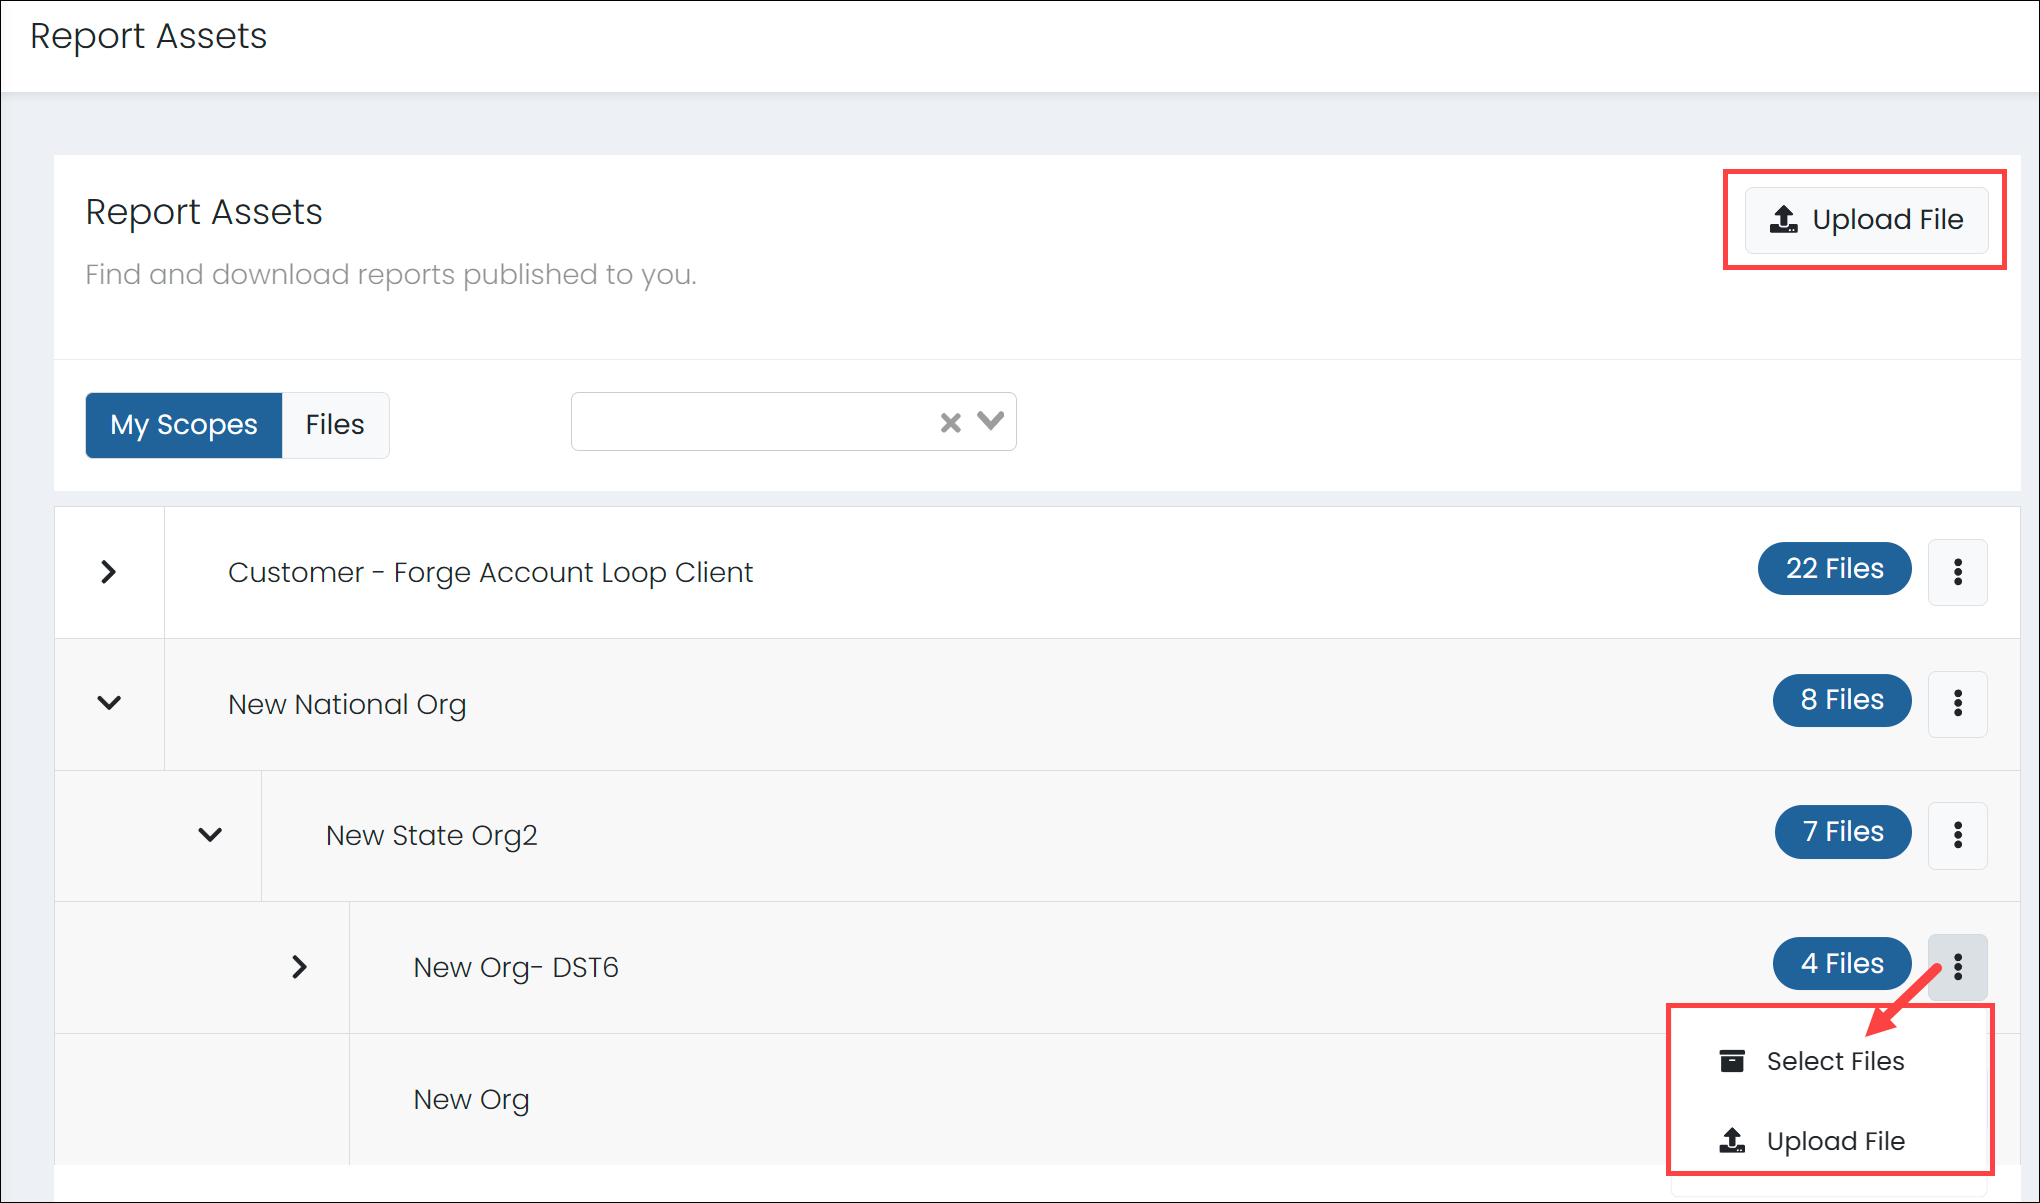
Task: Click the archive box icon beside Select Files
Action: [1732, 1061]
